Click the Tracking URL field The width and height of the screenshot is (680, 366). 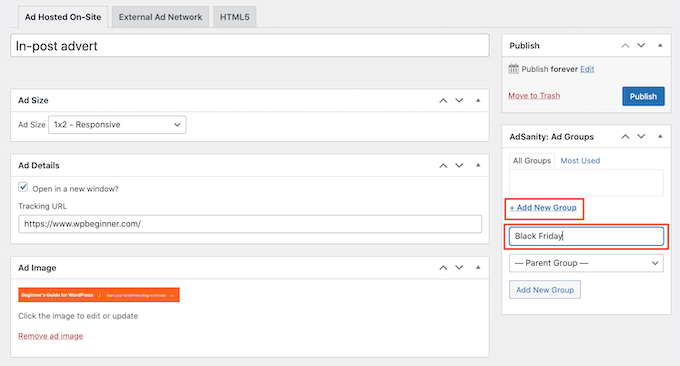click(250, 224)
